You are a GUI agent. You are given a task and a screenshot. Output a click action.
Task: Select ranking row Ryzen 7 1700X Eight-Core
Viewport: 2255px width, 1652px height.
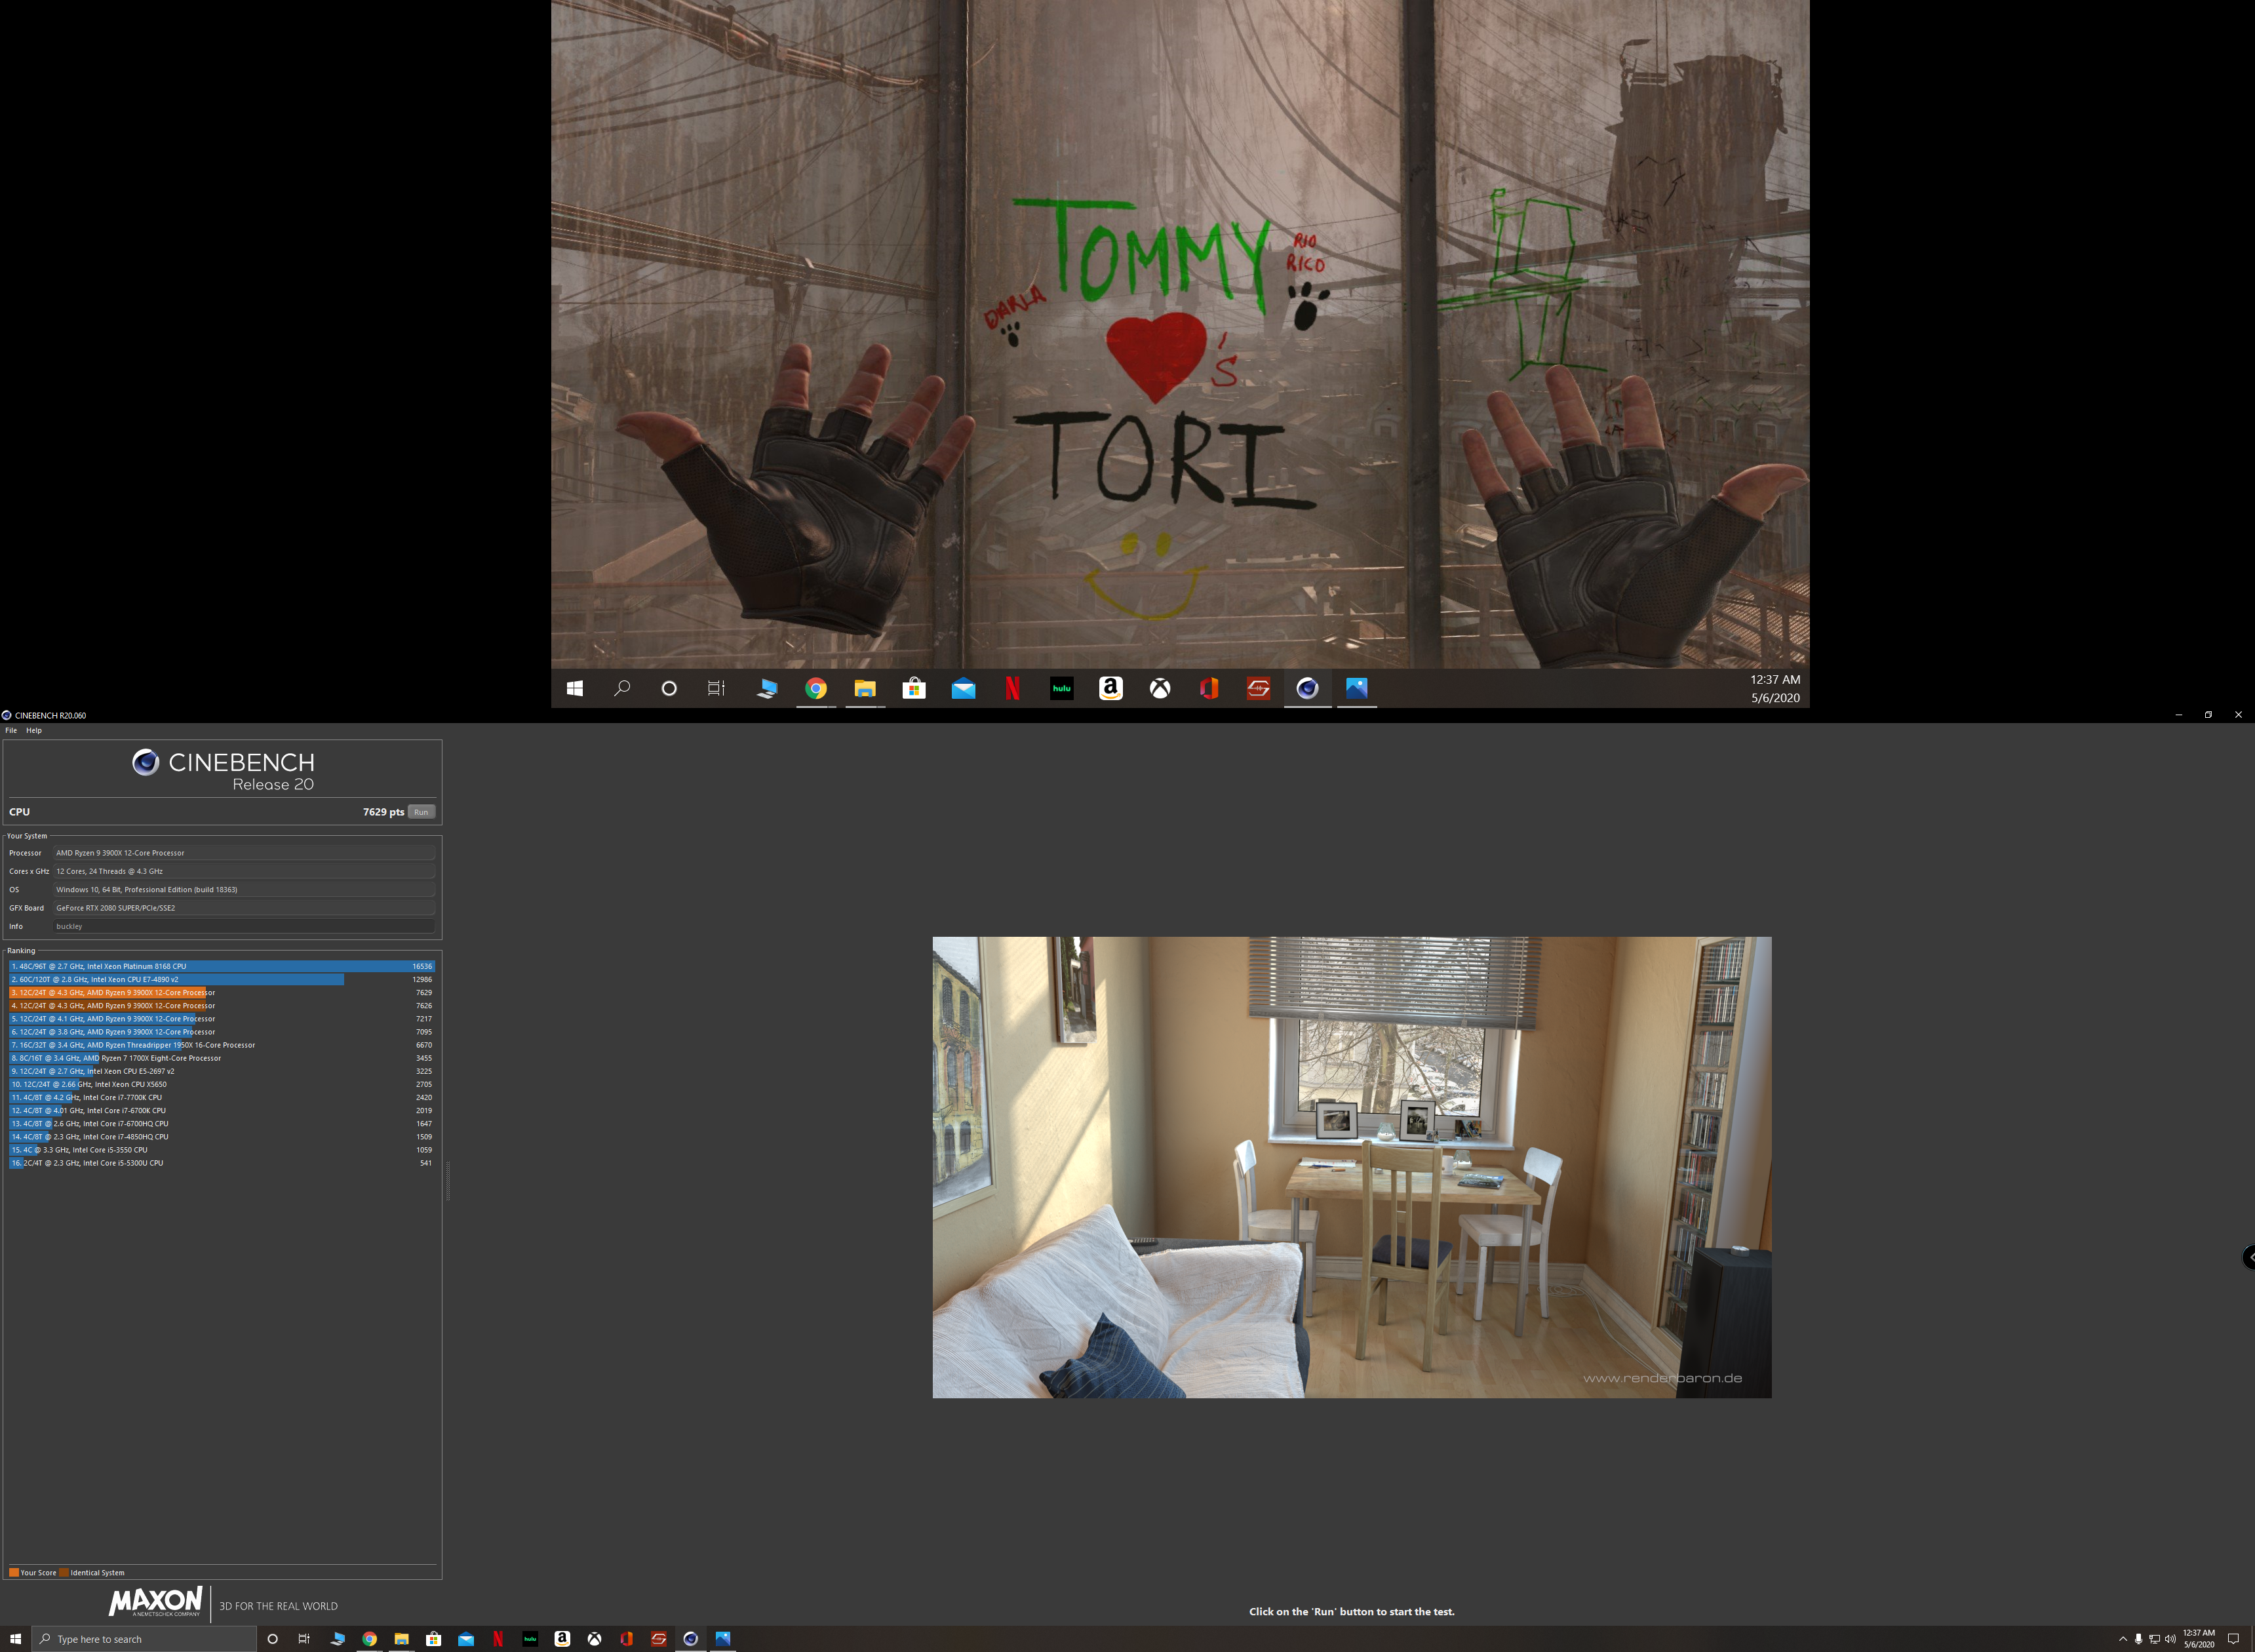pos(222,1058)
